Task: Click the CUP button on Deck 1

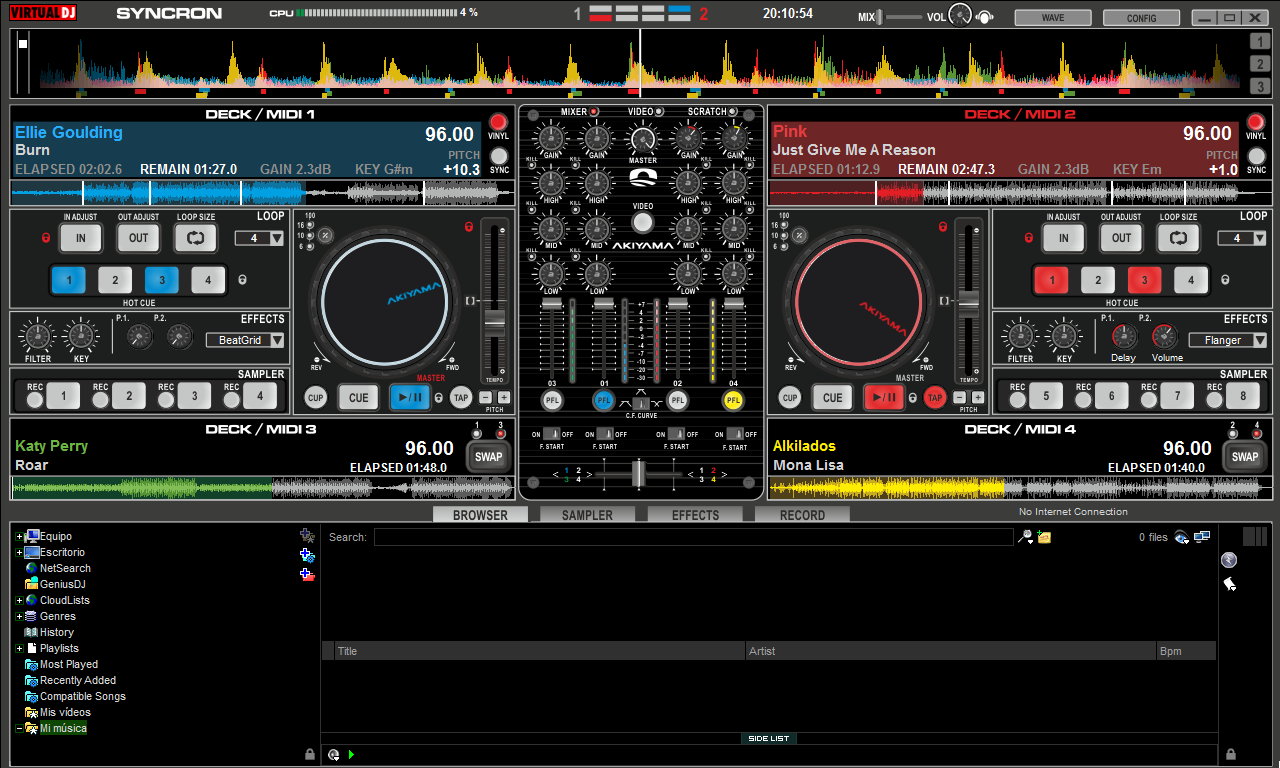Action: click(x=316, y=397)
